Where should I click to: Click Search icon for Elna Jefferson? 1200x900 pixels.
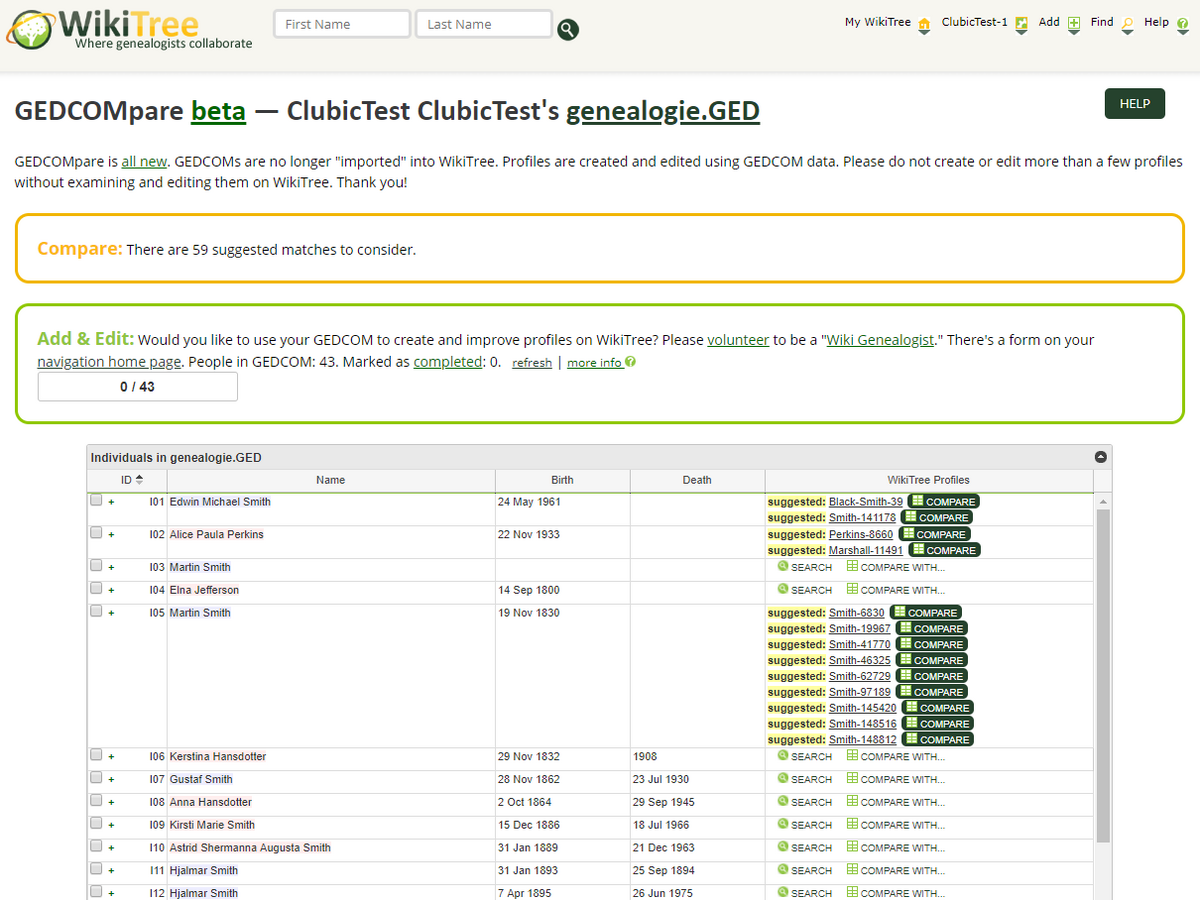click(783, 589)
